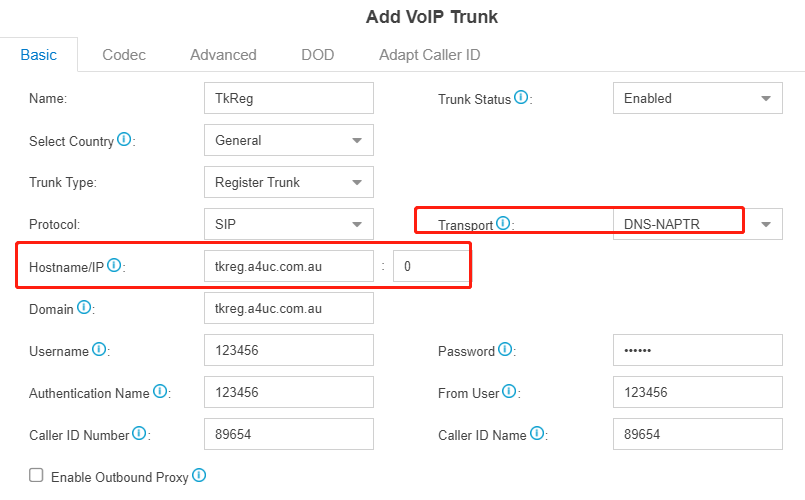Screen dimensions: 805x500
Task: Click the Name field containing TkReg
Action: coord(289,98)
